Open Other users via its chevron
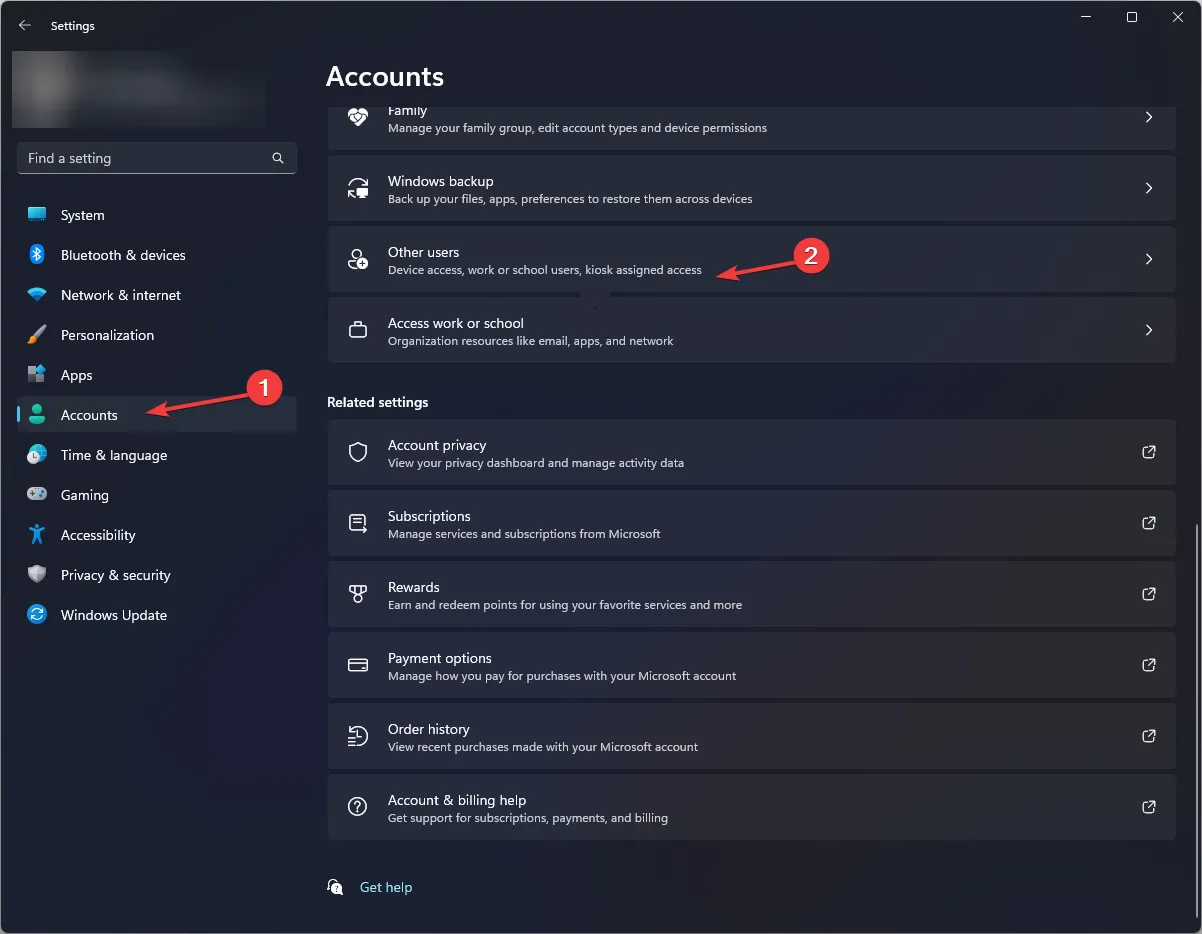1202x934 pixels. click(x=1149, y=259)
